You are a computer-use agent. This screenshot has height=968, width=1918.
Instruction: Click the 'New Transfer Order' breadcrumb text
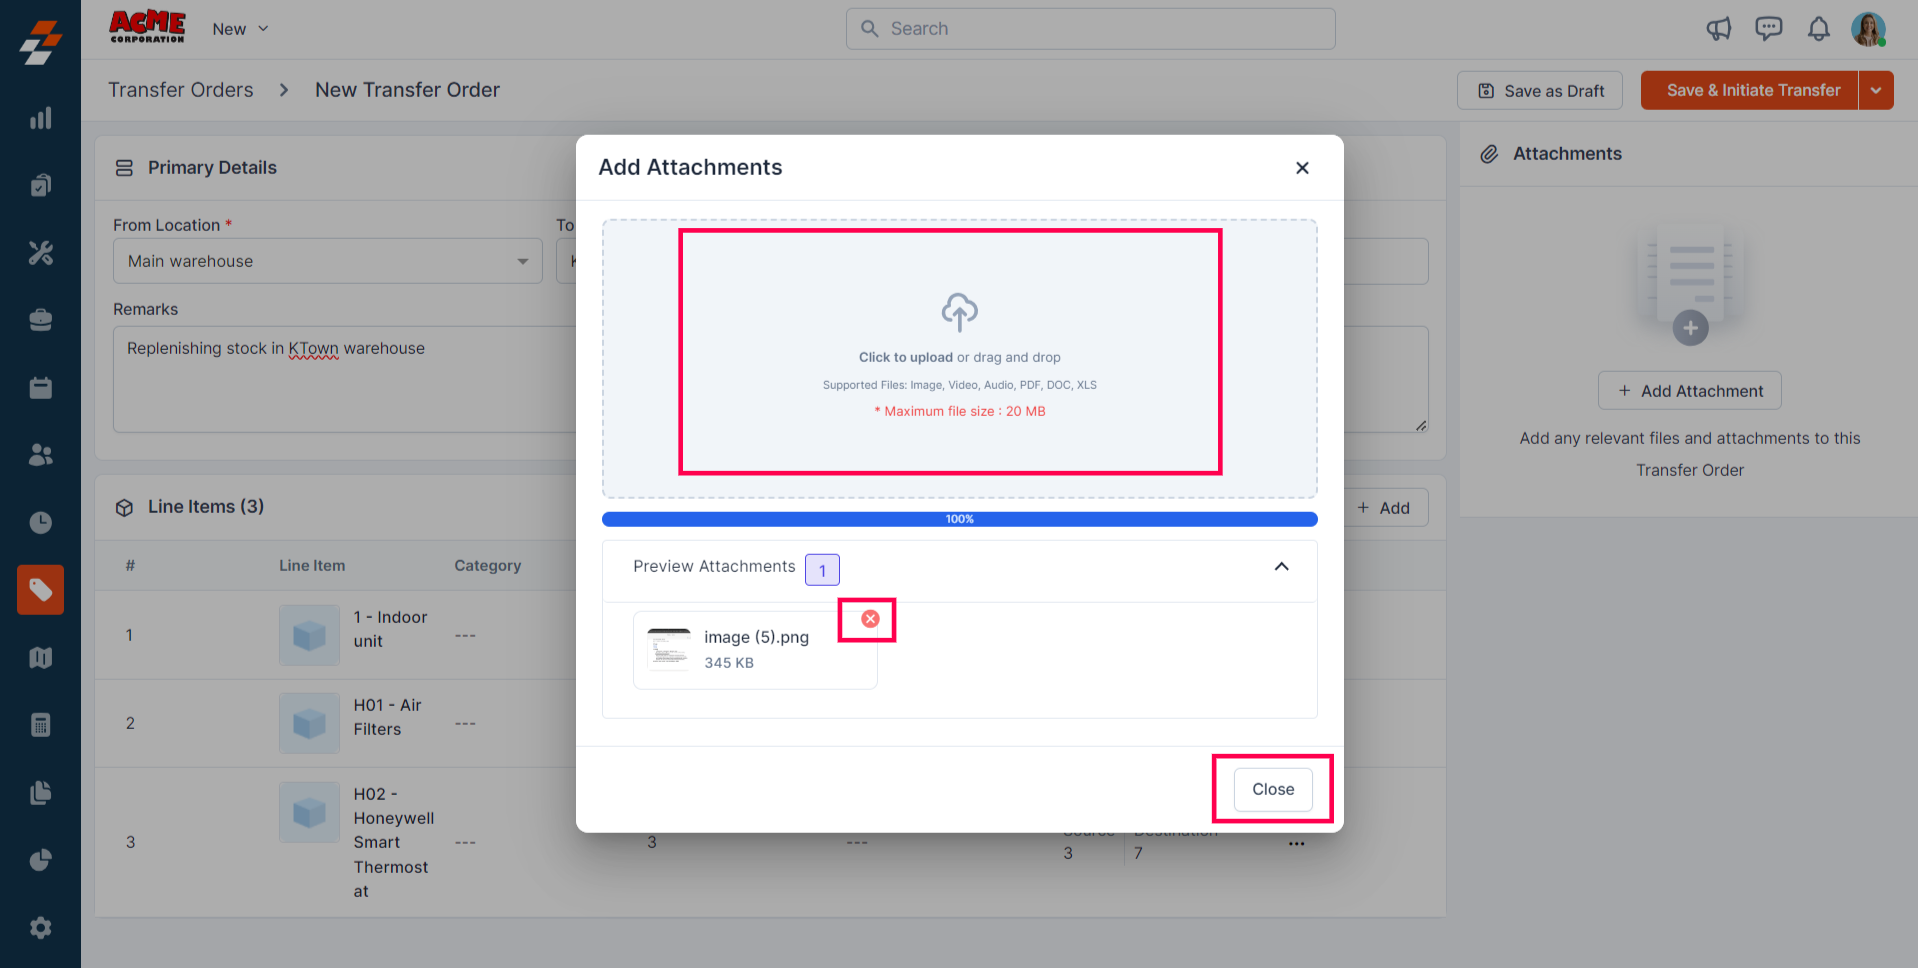[x=407, y=90]
